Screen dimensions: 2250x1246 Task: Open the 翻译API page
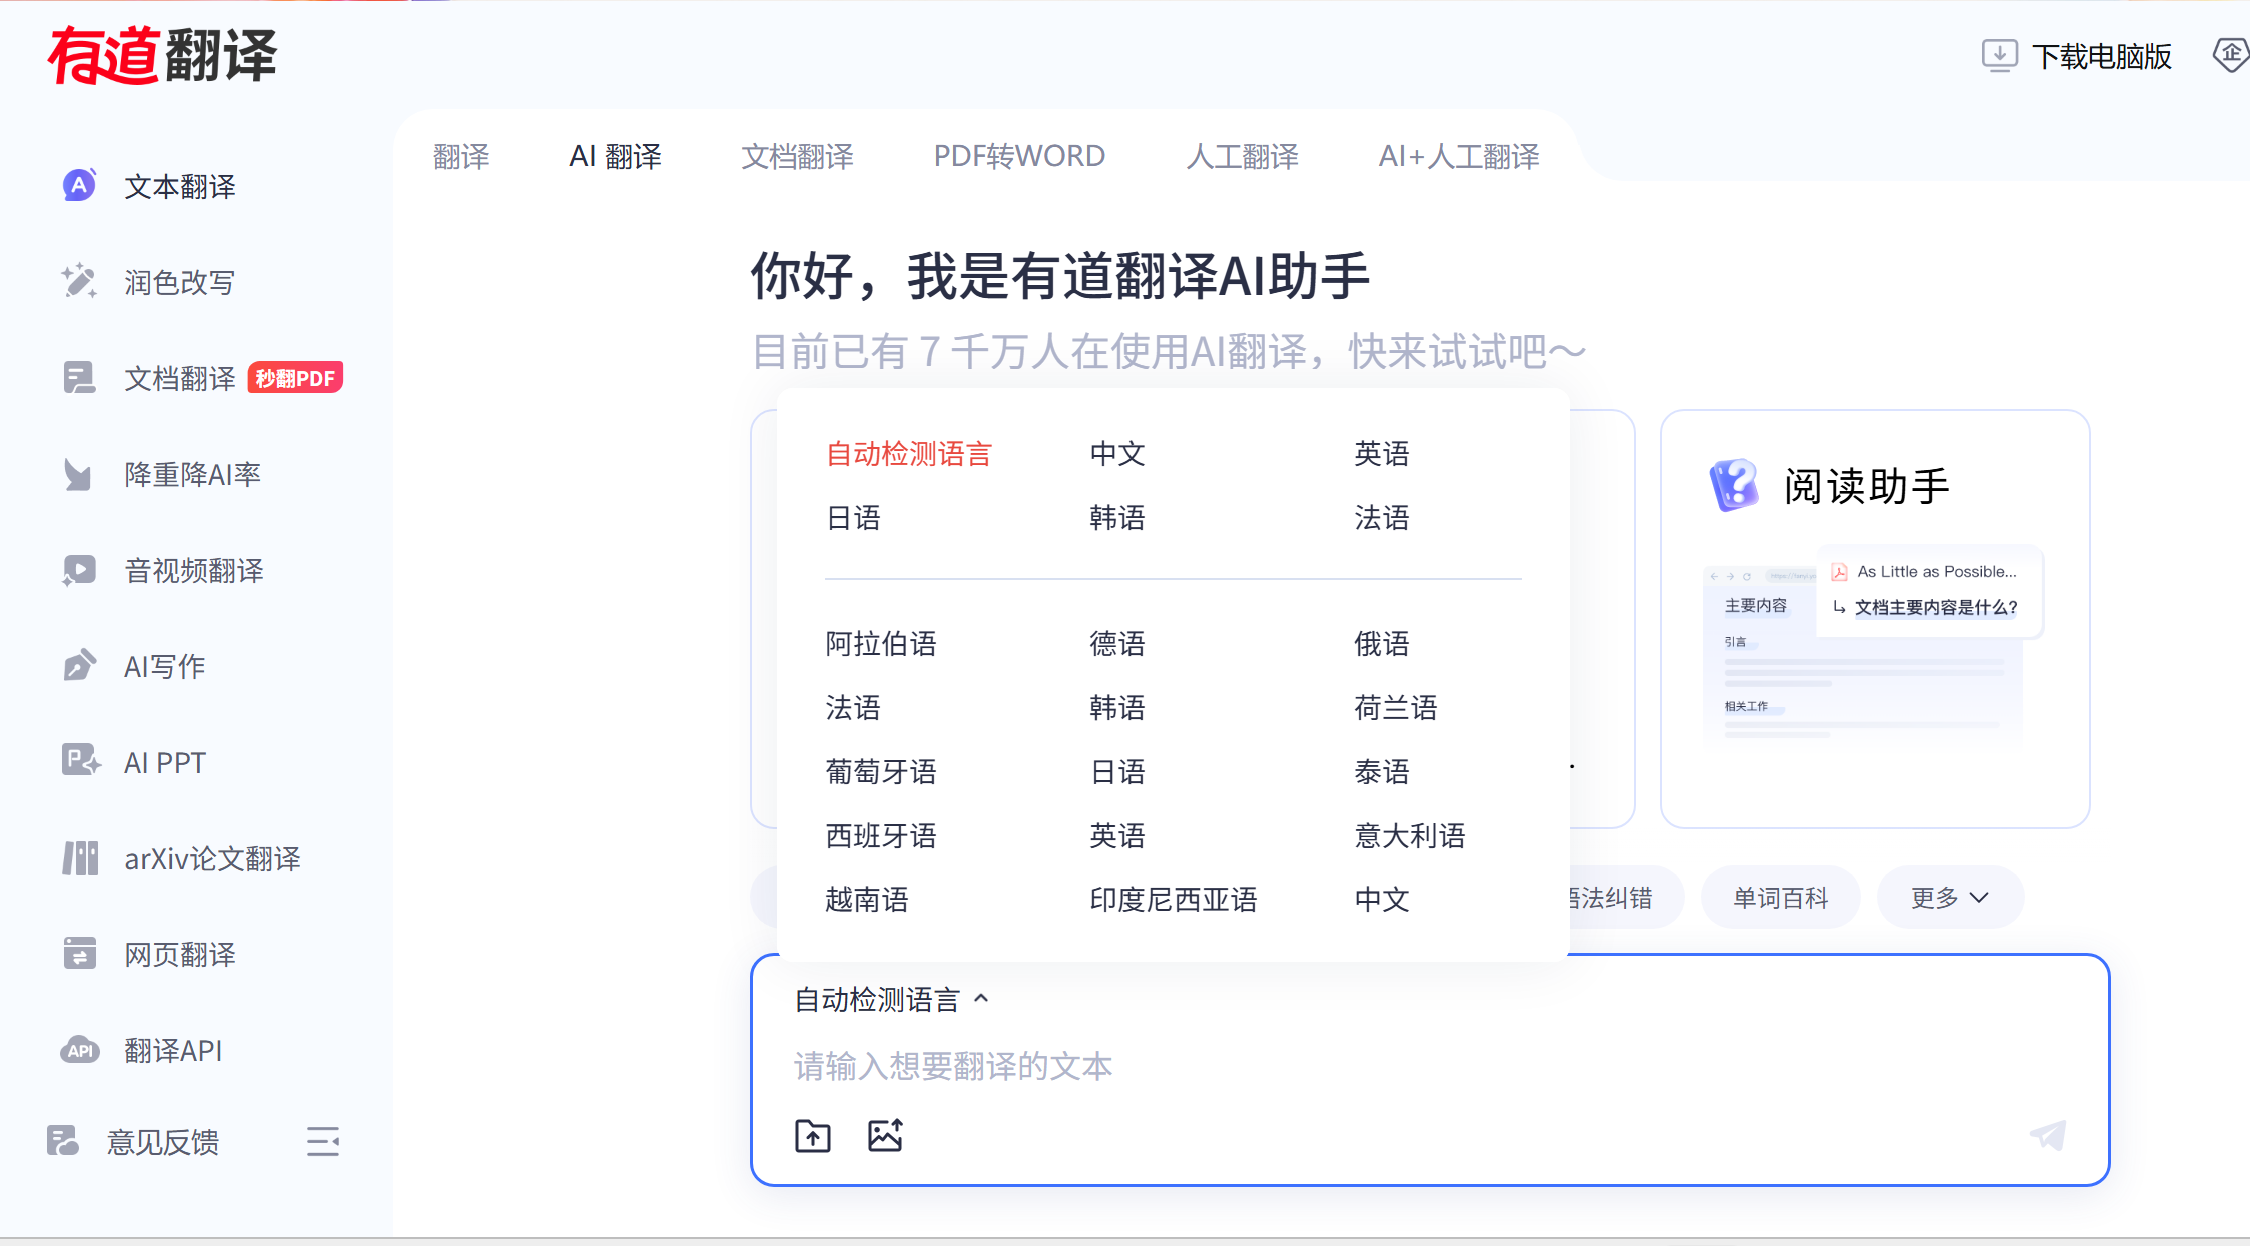170,1050
